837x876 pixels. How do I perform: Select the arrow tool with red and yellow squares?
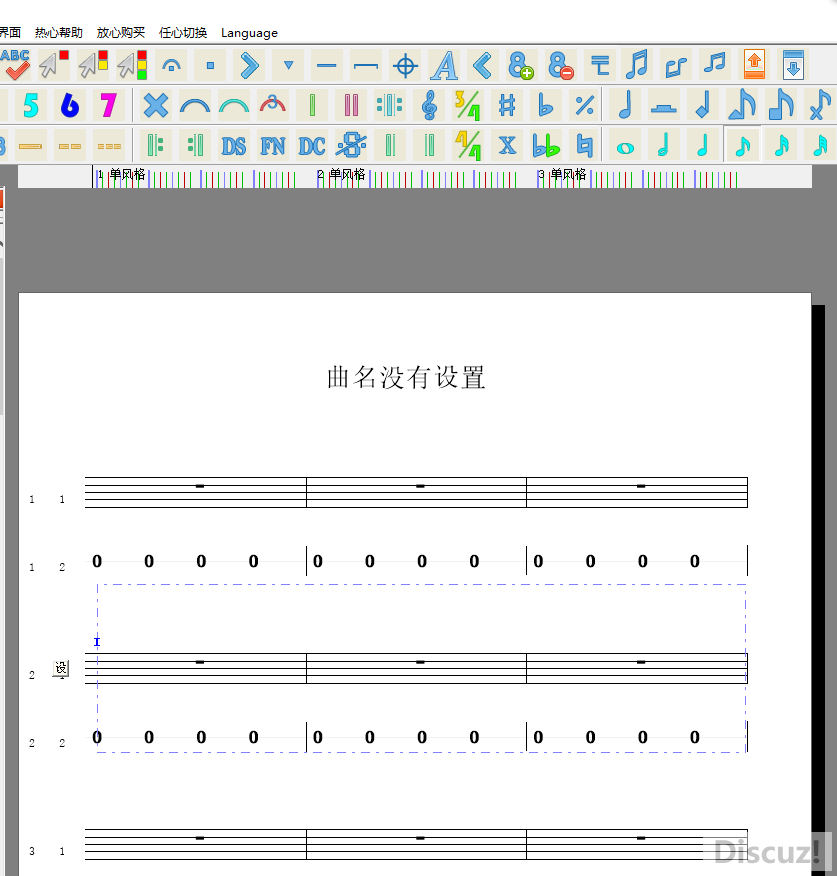(x=93, y=64)
